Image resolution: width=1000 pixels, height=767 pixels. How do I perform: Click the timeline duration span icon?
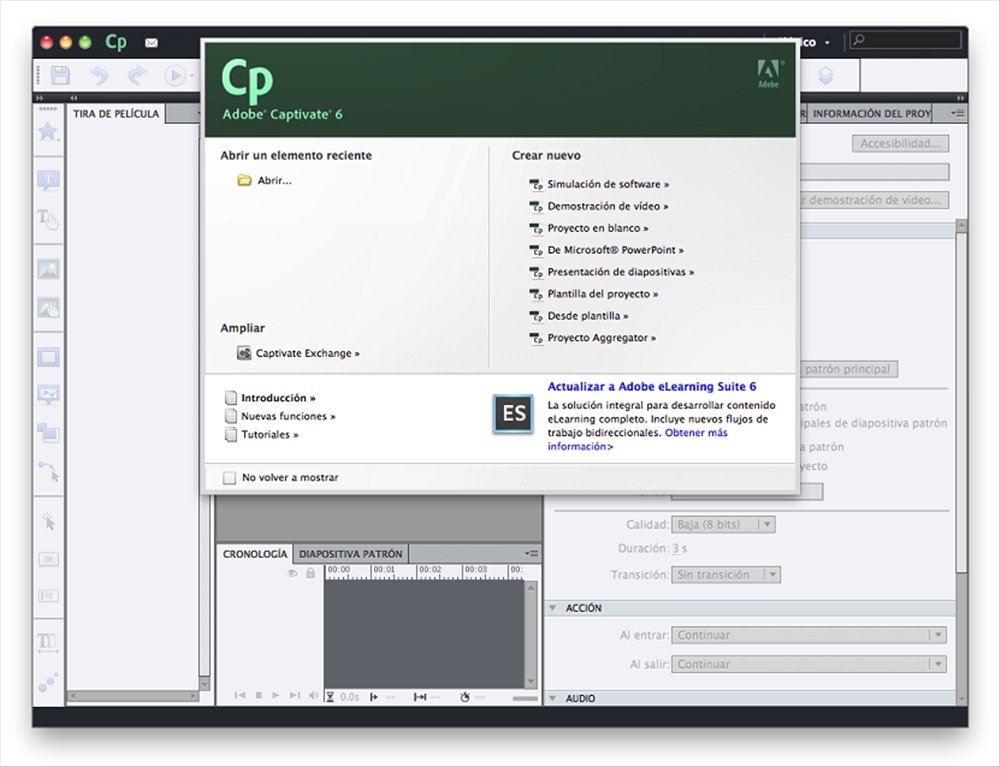pos(420,697)
